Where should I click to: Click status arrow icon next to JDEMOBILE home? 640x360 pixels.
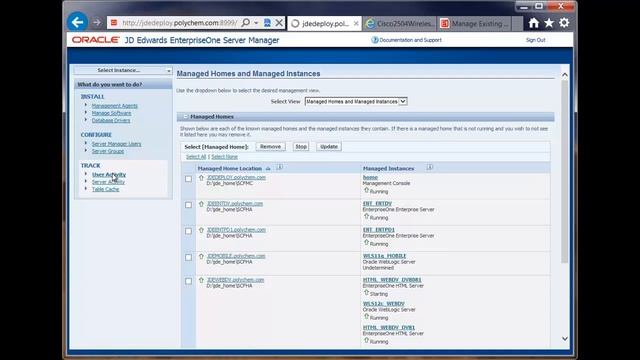point(201,256)
